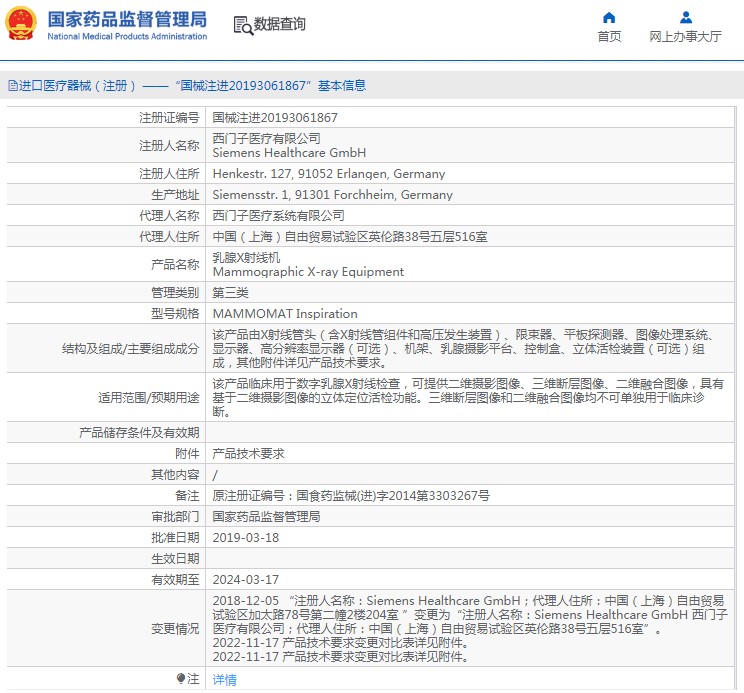
Task: Click the national emblem logo
Action: [x=21, y=24]
